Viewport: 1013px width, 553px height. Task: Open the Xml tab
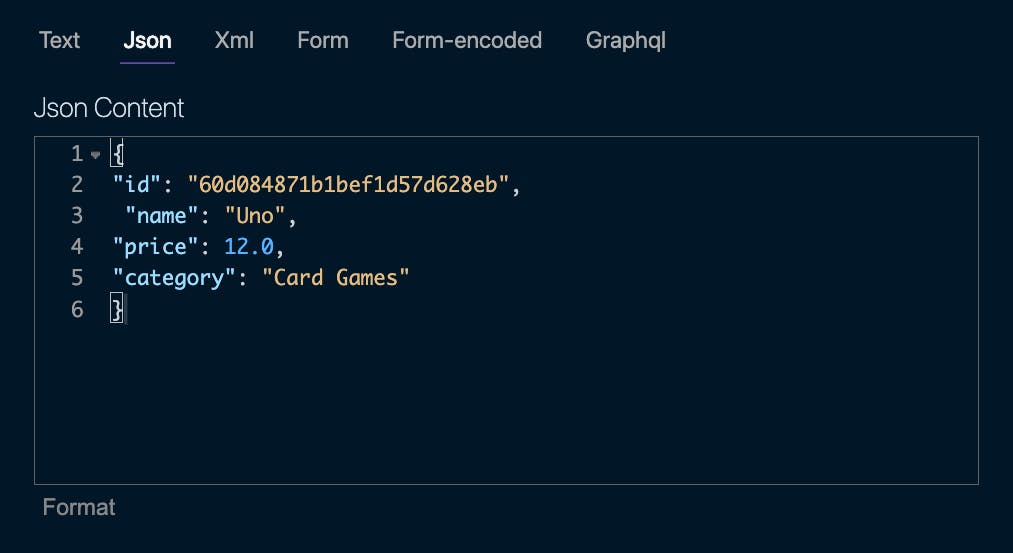[x=234, y=40]
